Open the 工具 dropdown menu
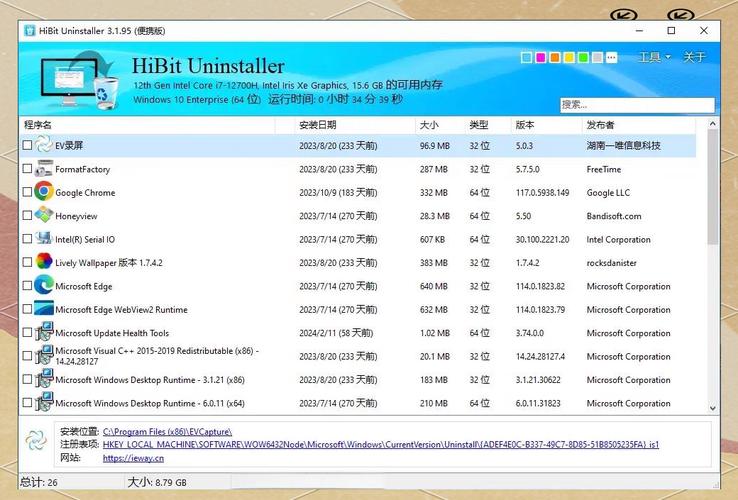This screenshot has height=500, width=738. point(654,57)
